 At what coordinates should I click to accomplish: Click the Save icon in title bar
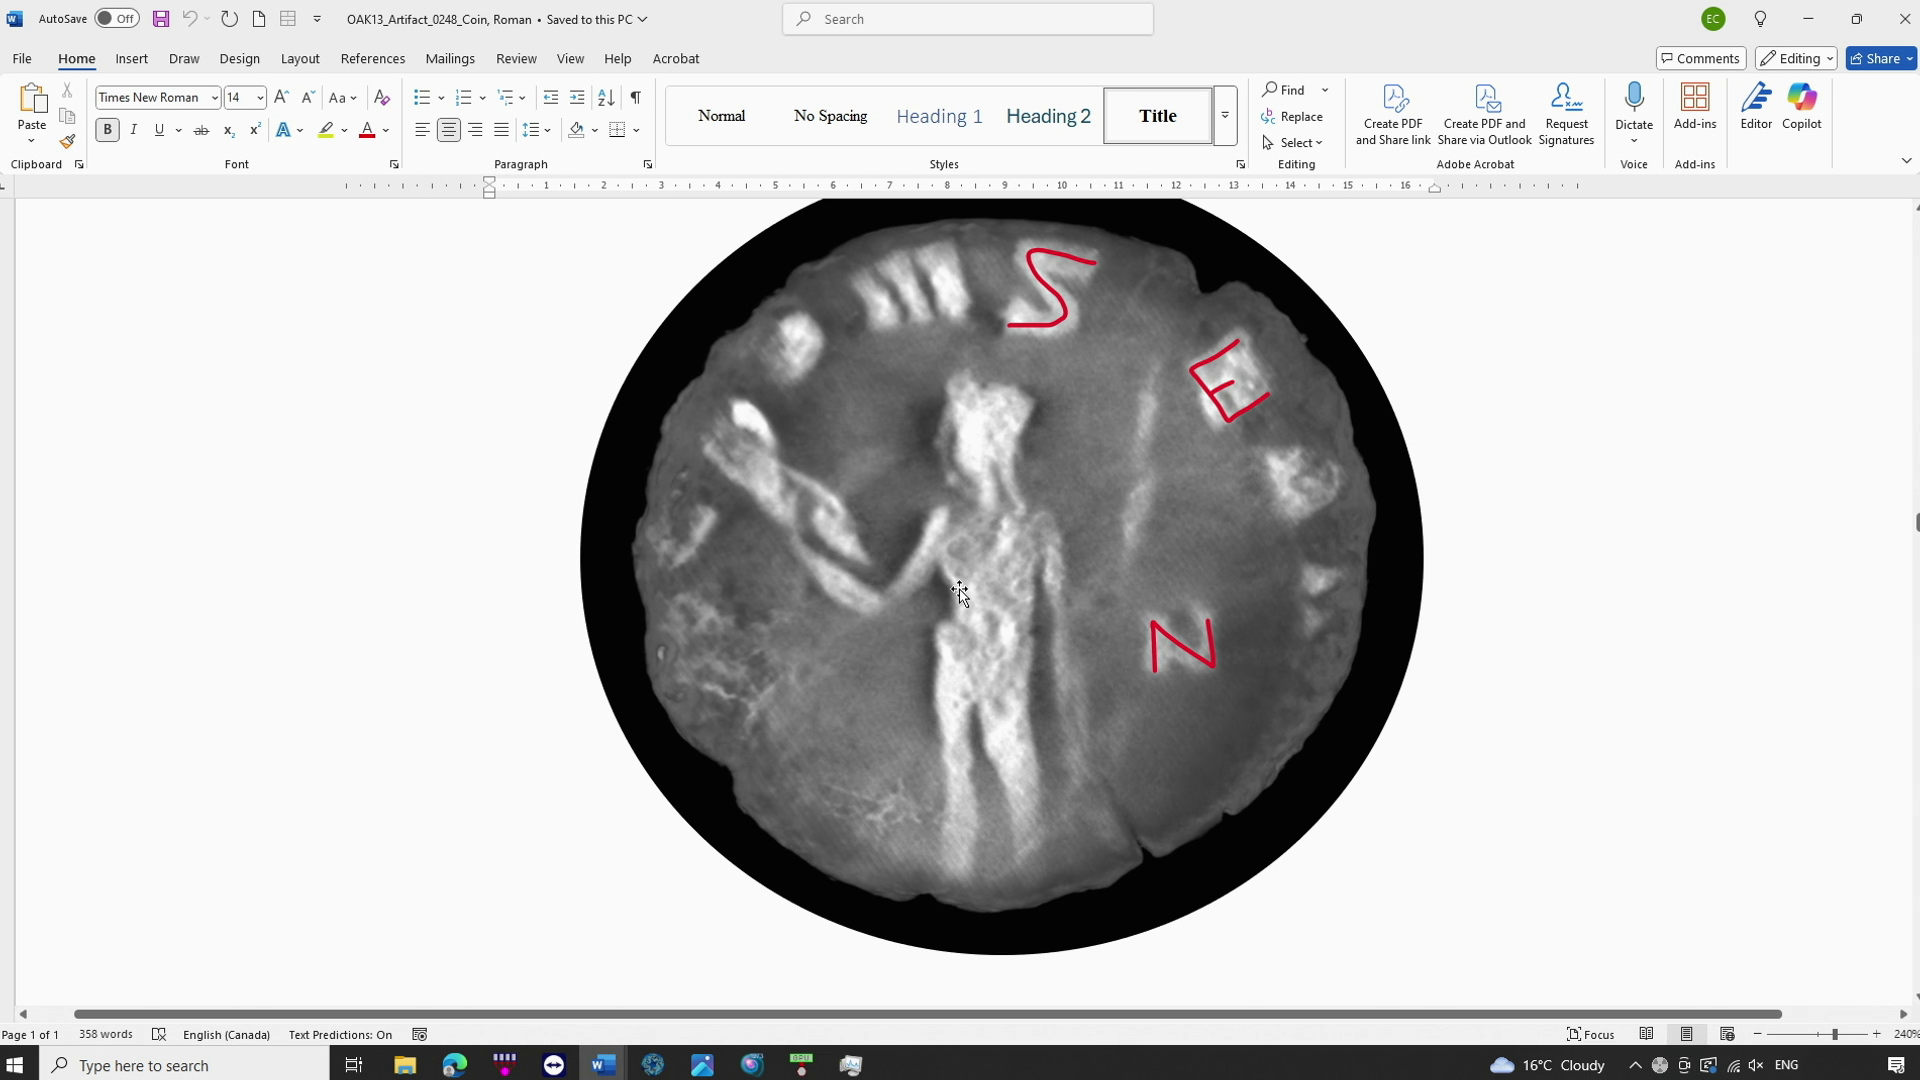tap(161, 19)
